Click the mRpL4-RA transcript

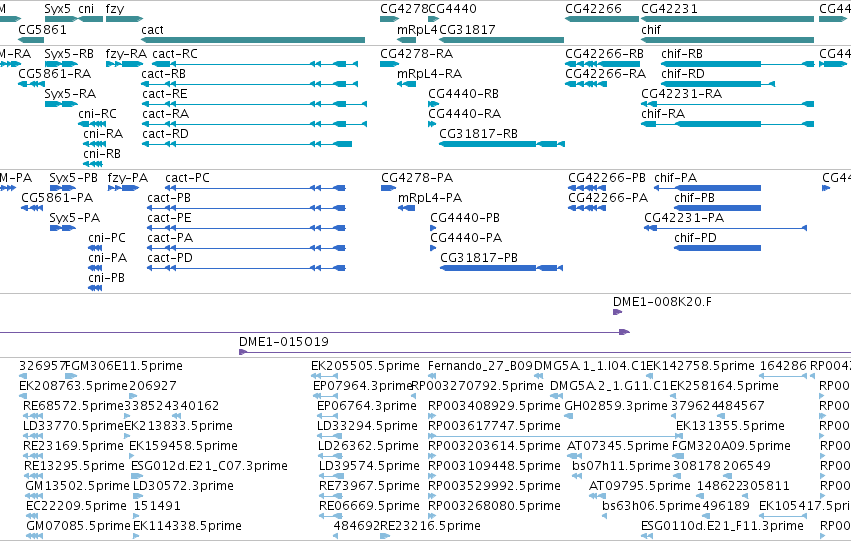coord(407,84)
